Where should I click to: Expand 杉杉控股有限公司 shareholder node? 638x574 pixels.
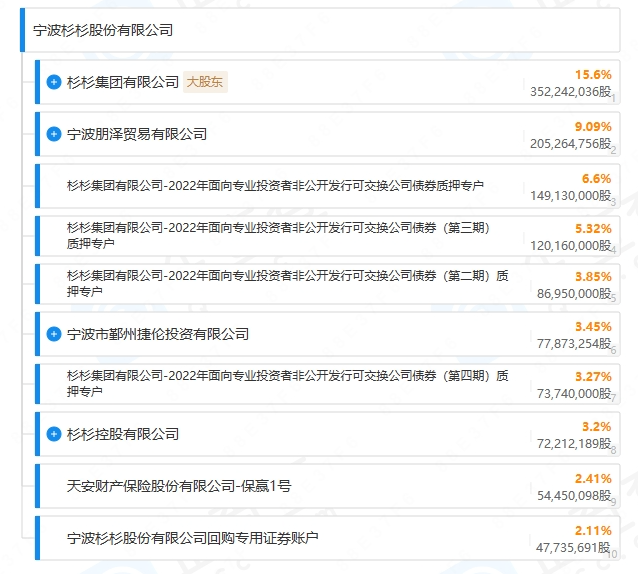point(54,434)
